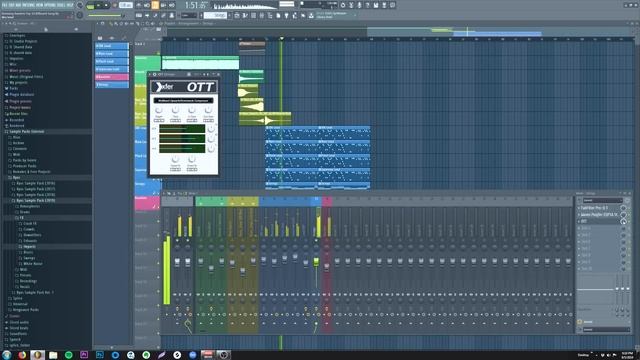This screenshot has width=640, height=360.
Task: Click the OTT Out Gain knob
Action: [x=208, y=110]
